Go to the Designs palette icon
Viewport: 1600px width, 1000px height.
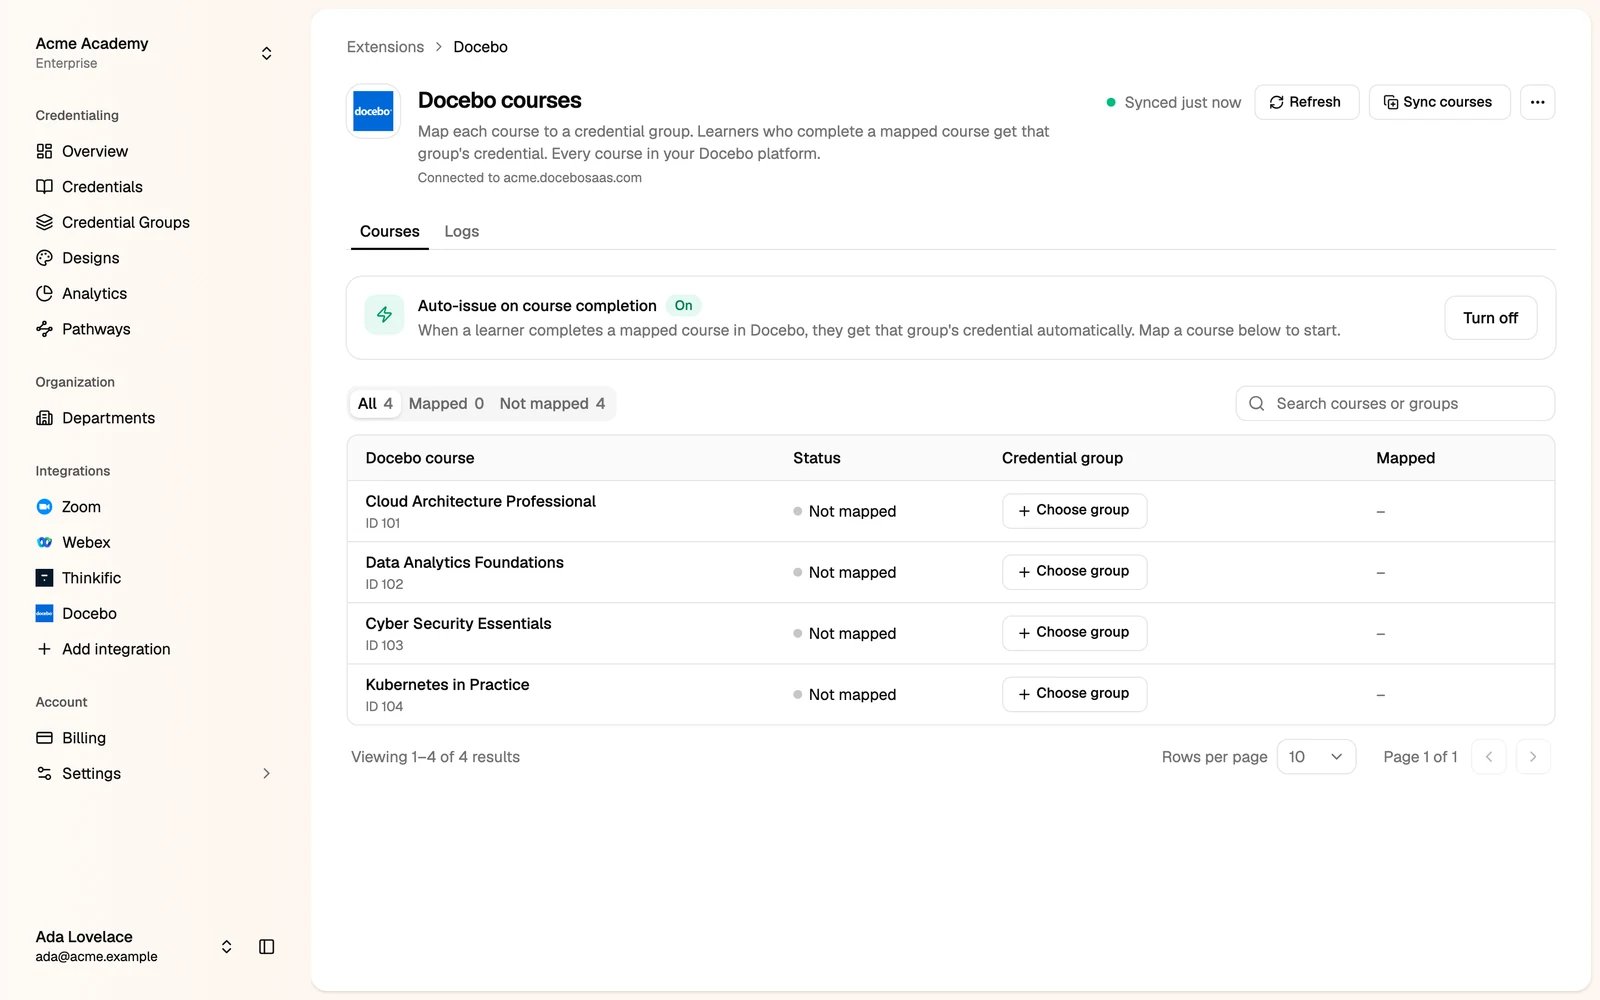coord(44,258)
